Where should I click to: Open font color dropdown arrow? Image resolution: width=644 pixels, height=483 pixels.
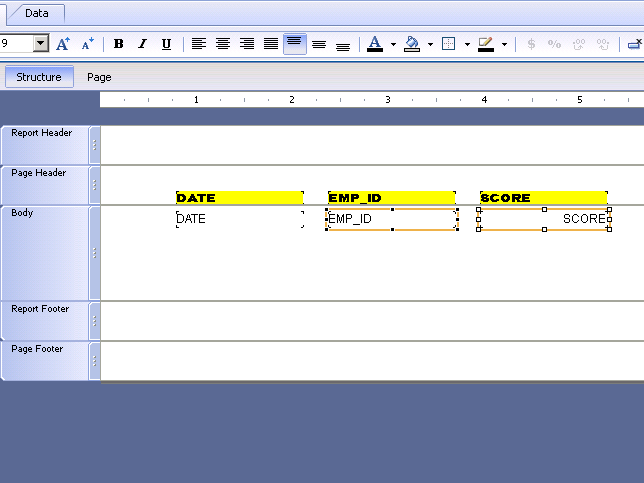(393, 44)
